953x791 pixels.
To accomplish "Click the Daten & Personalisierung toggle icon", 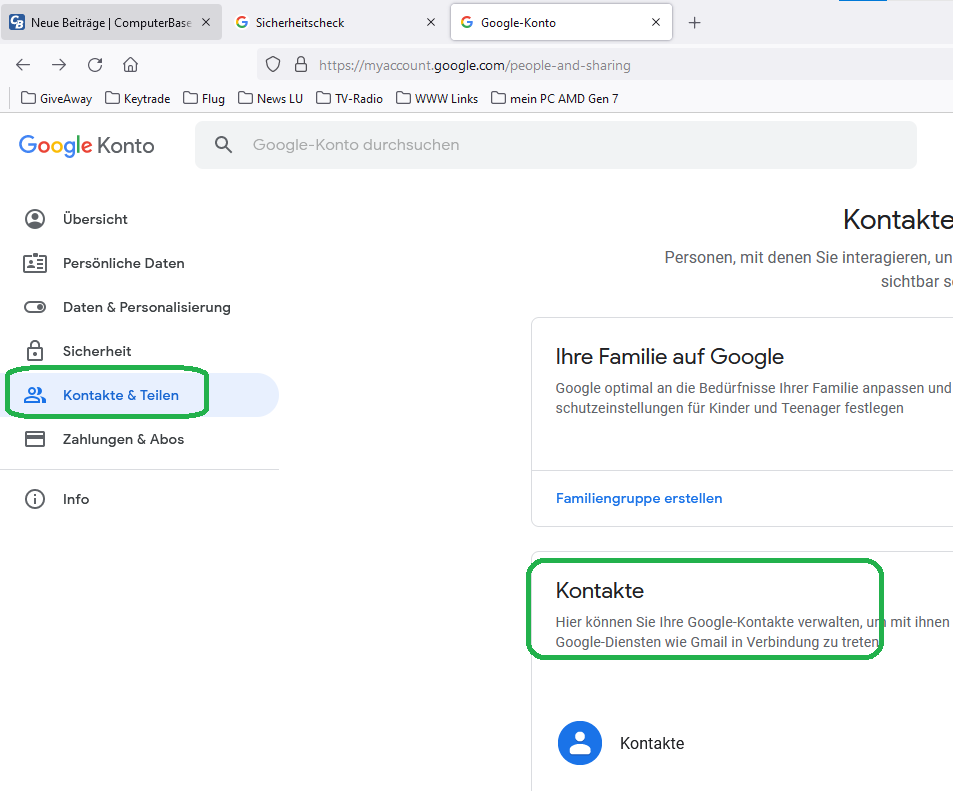I will coord(35,307).
